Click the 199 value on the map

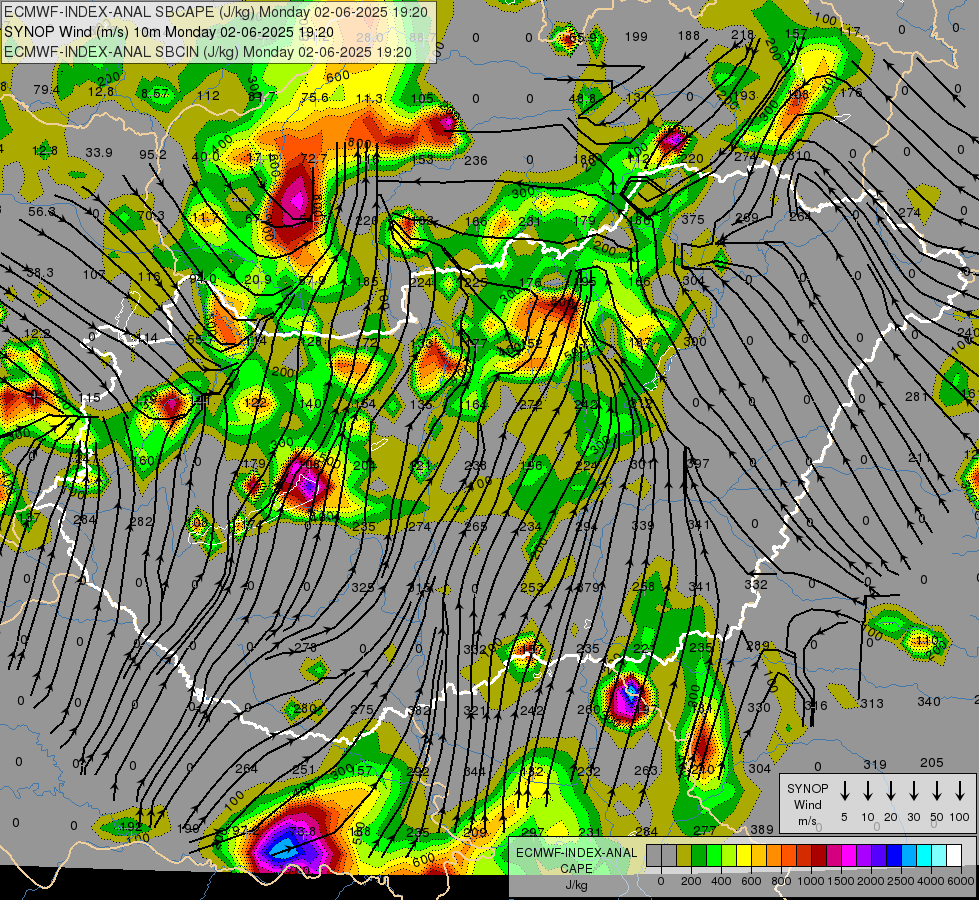636,37
